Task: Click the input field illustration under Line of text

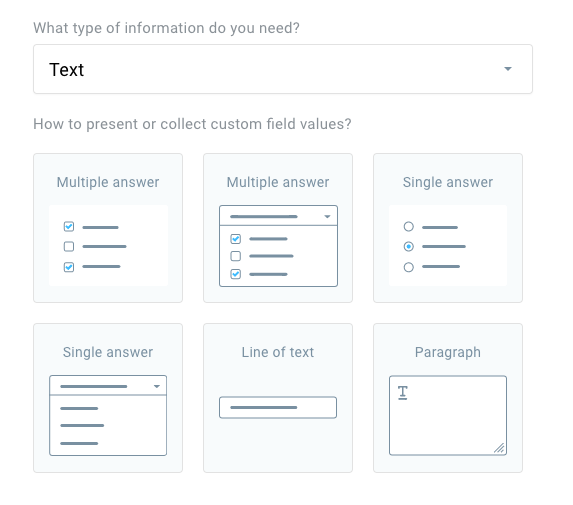Action: 278,407
